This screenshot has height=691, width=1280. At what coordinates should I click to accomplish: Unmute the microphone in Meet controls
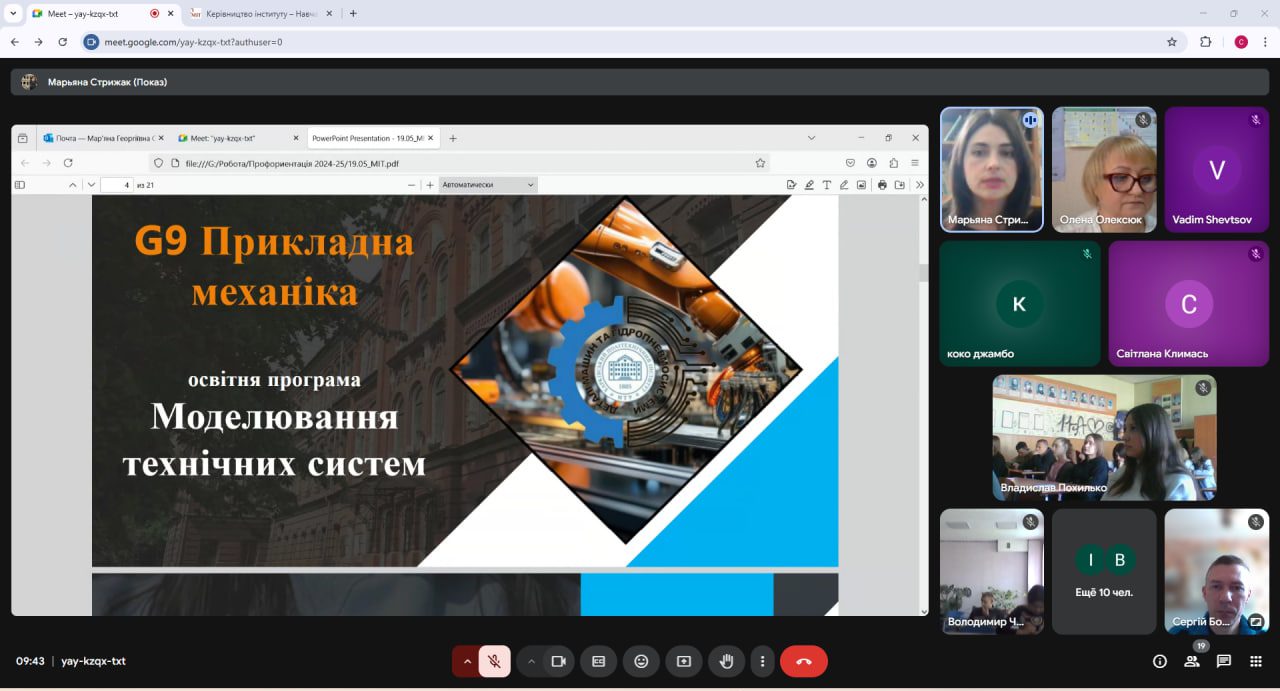tap(494, 661)
